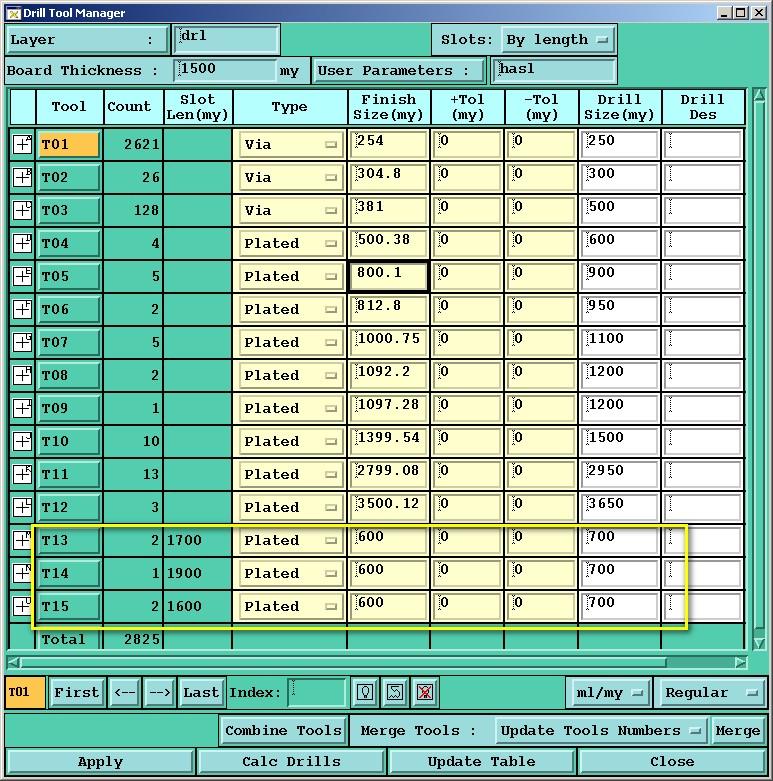Expand the T03 row plus icon

pos(22,210)
